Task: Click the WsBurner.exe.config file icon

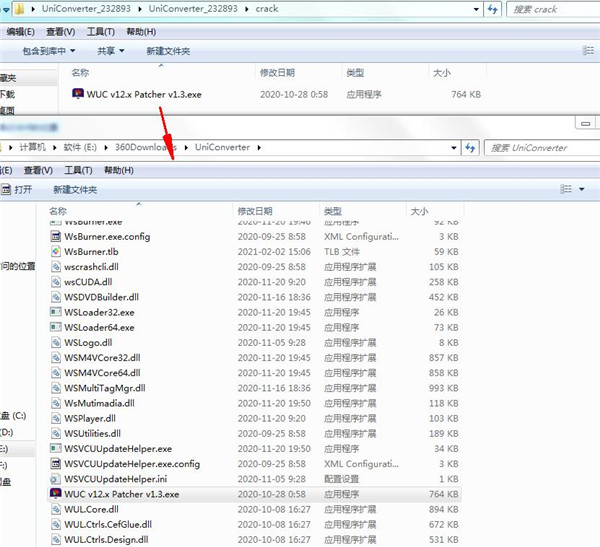Action: (56, 237)
